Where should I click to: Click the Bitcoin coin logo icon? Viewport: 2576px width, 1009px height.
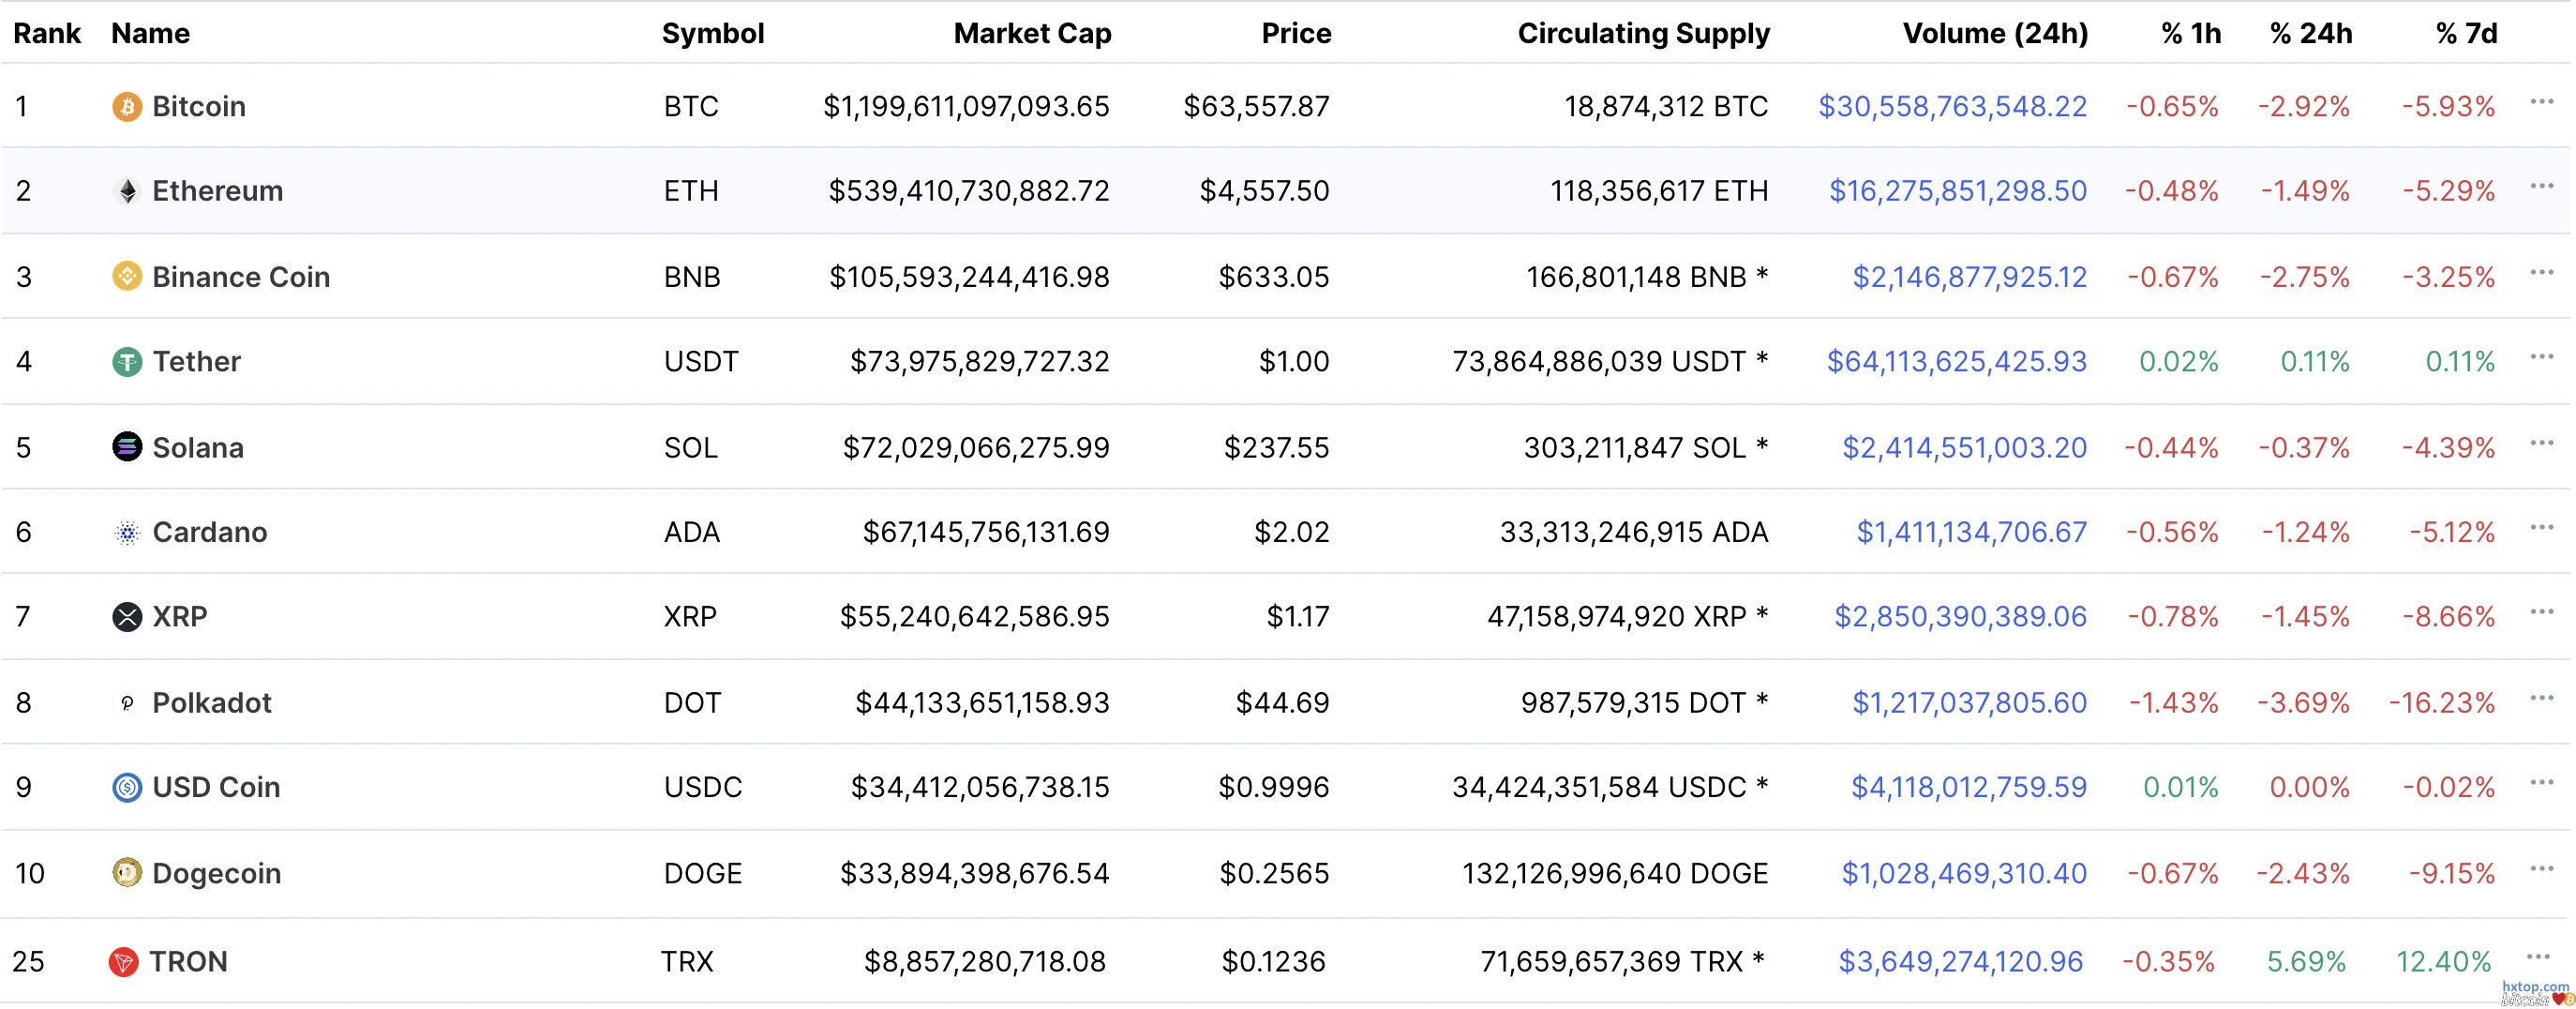tap(127, 106)
